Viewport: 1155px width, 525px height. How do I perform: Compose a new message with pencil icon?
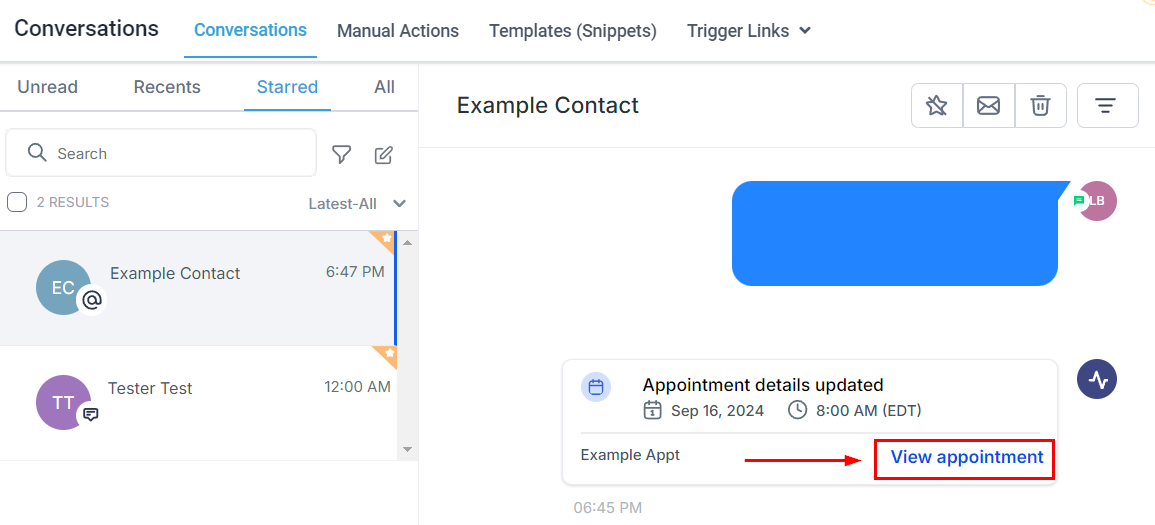point(383,155)
